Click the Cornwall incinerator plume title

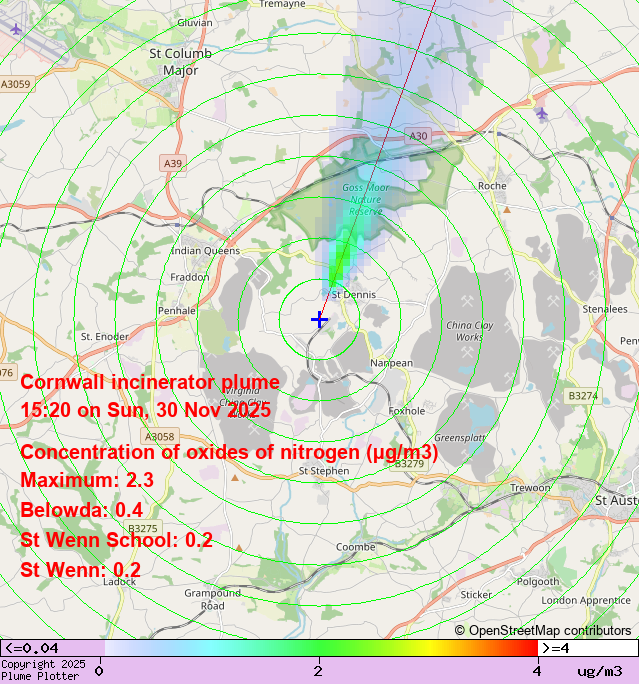point(150,382)
